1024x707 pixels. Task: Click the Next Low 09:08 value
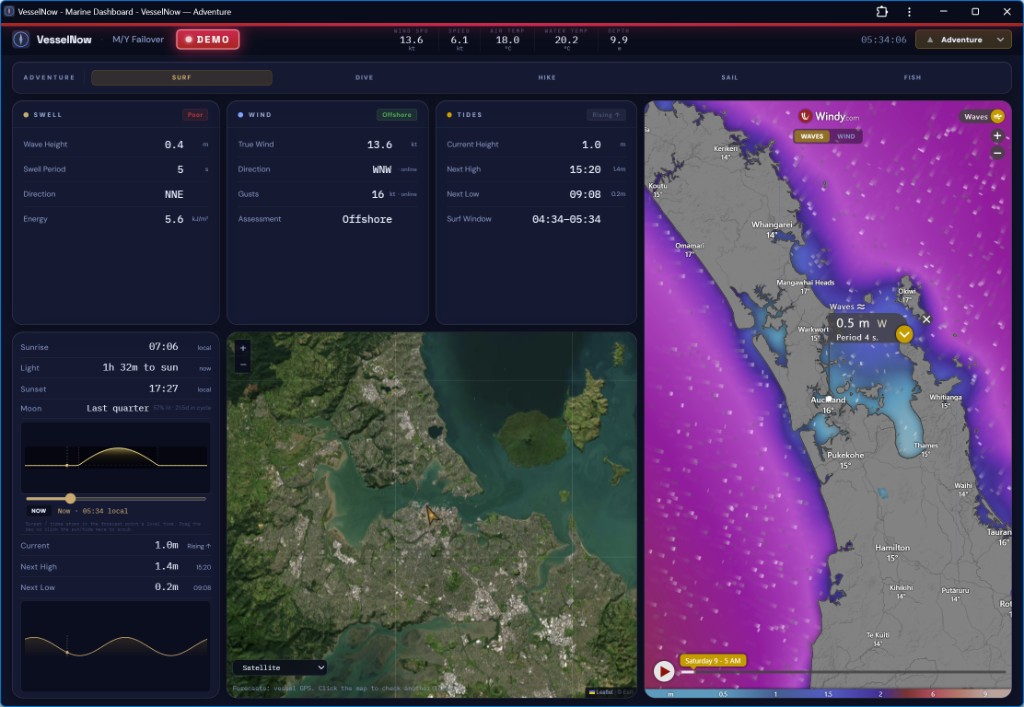coord(585,195)
